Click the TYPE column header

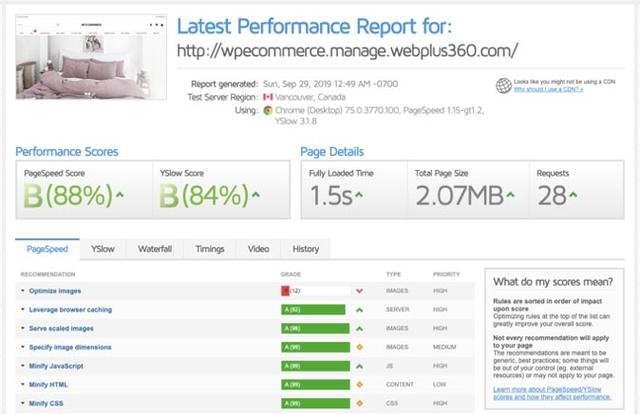[393, 274]
